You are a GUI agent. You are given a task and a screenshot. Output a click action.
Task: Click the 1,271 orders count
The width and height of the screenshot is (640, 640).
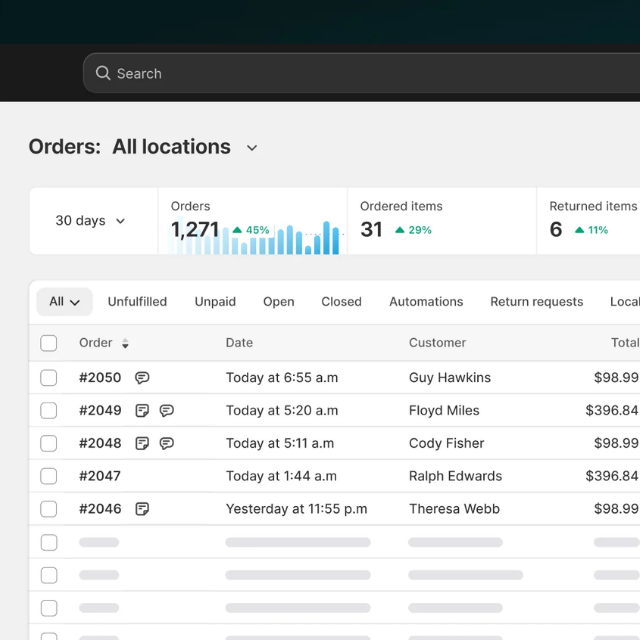coord(195,229)
